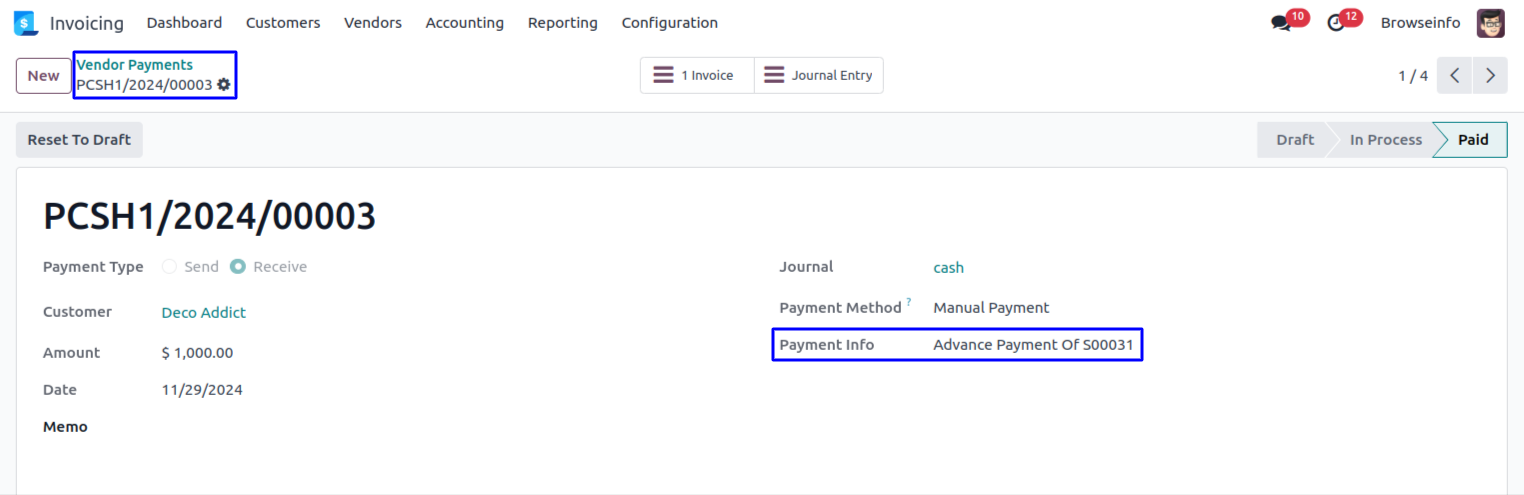Select the Send payment type radio
This screenshot has height=495, width=1524.
point(169,267)
